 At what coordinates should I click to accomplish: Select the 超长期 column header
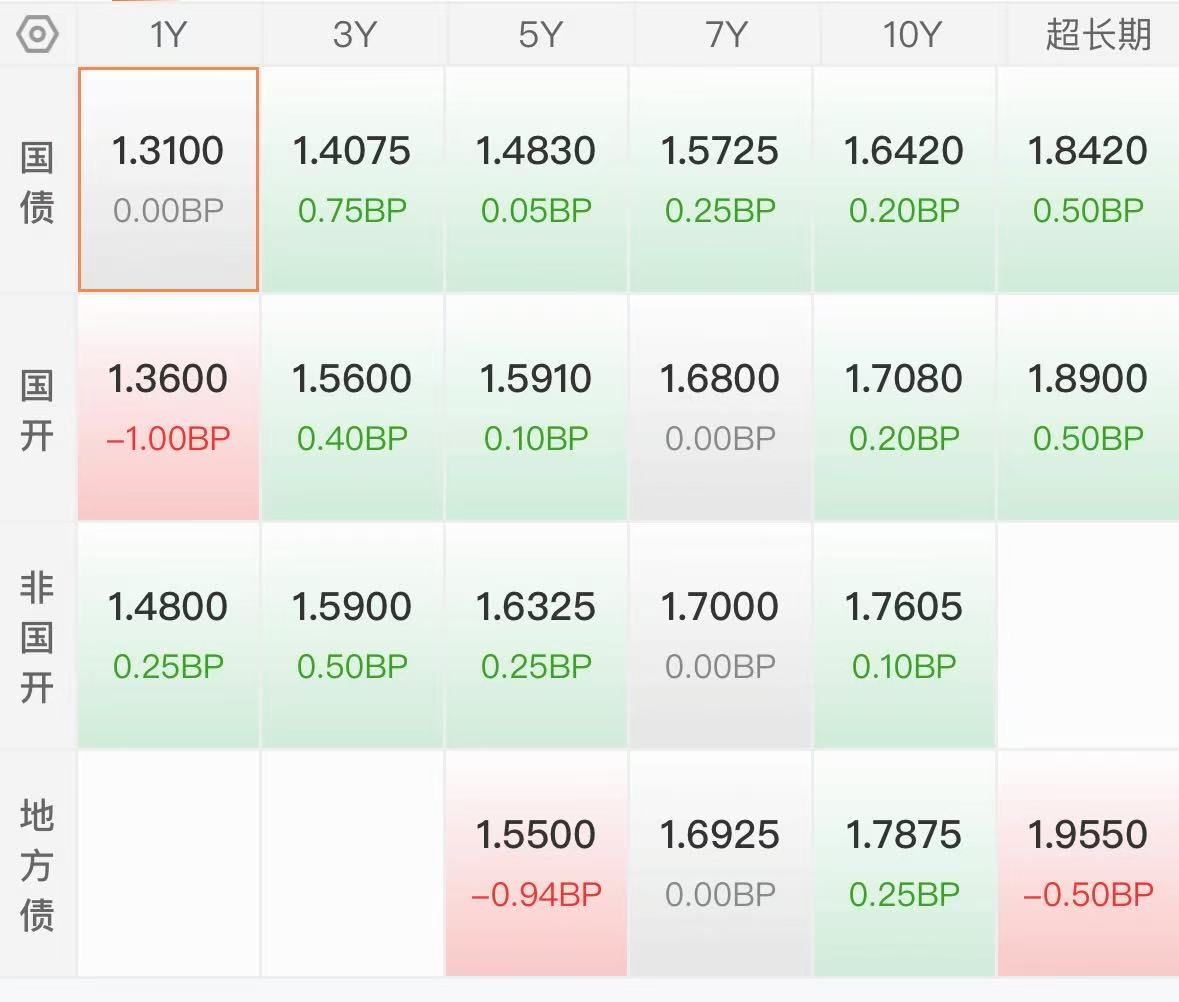click(x=1098, y=35)
